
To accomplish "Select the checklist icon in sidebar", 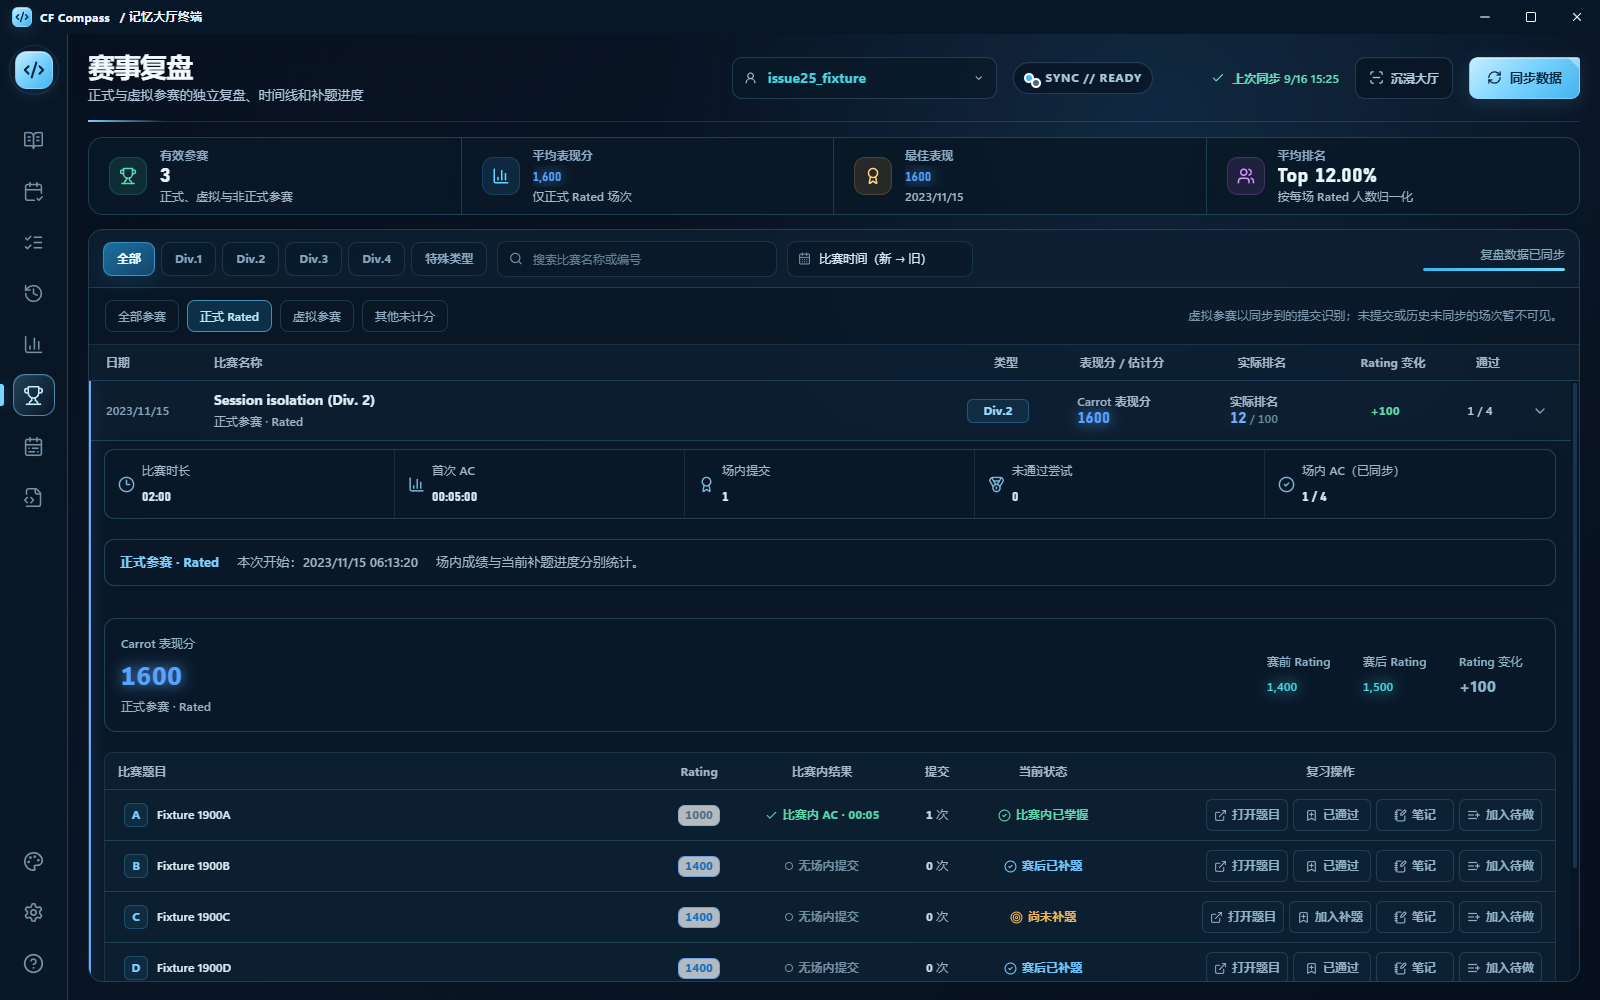I will point(33,242).
